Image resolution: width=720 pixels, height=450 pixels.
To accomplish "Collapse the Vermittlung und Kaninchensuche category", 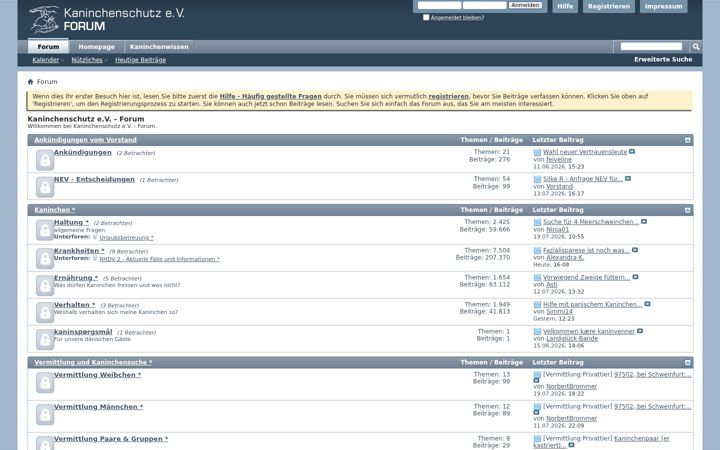I will click(687, 363).
